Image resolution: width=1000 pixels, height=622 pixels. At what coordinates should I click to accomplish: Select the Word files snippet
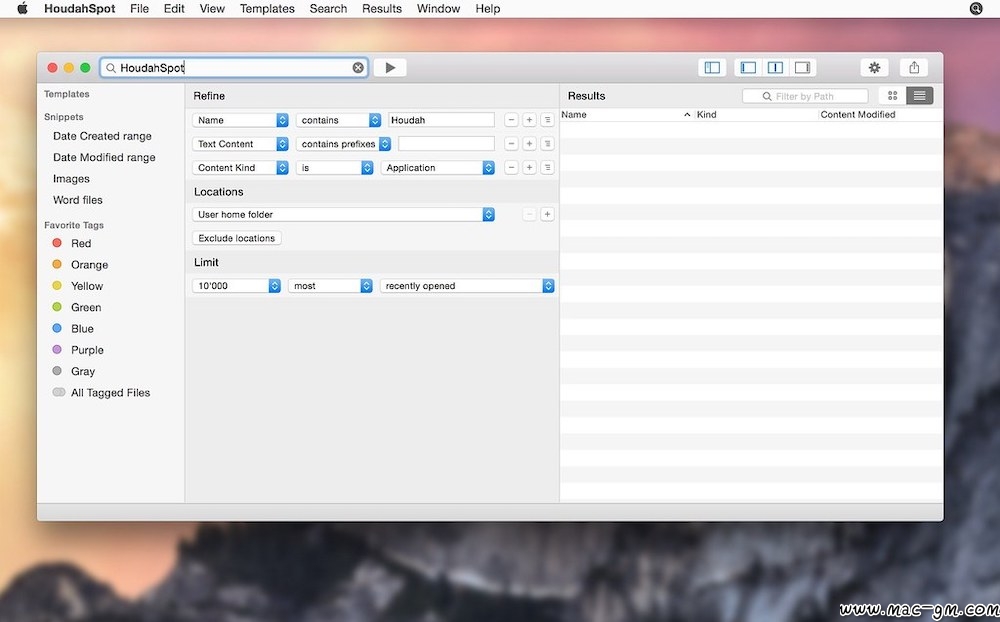78,200
